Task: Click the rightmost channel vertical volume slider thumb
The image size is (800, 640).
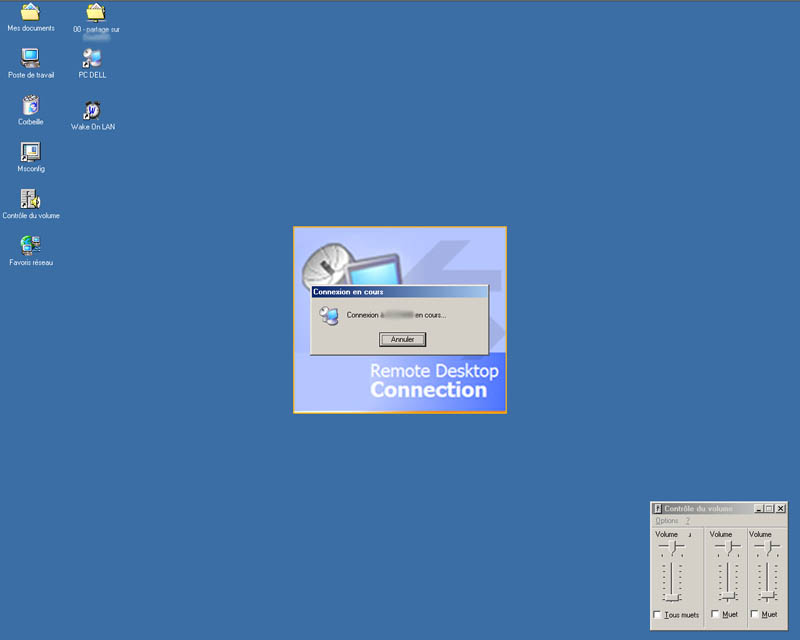Action: [767, 595]
